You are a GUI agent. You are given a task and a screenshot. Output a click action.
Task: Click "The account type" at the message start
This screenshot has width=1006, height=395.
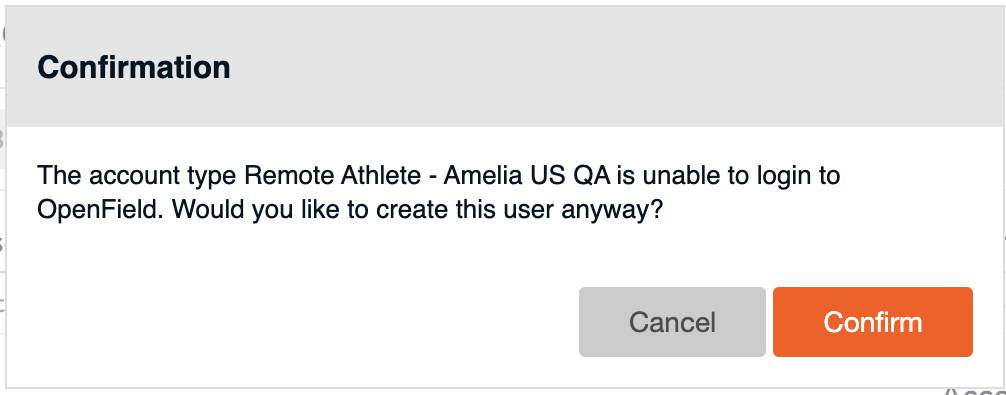point(138,175)
